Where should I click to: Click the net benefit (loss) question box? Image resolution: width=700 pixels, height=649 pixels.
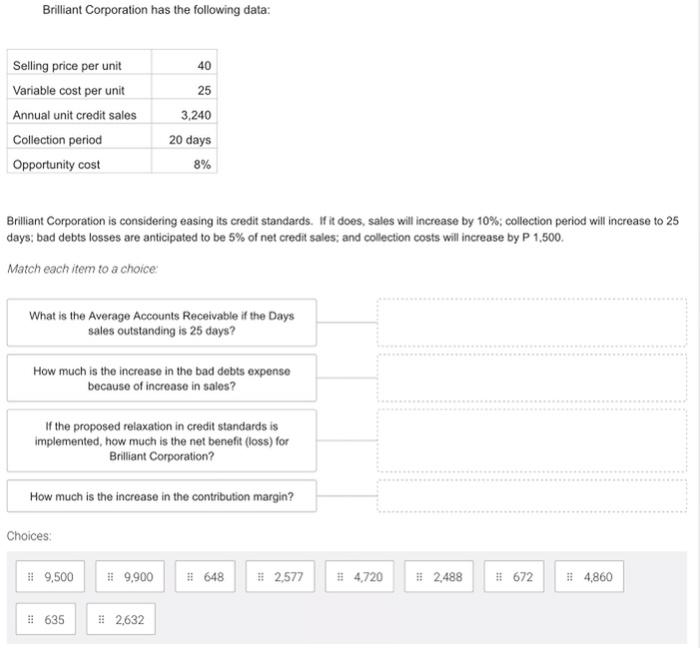[x=162, y=440]
